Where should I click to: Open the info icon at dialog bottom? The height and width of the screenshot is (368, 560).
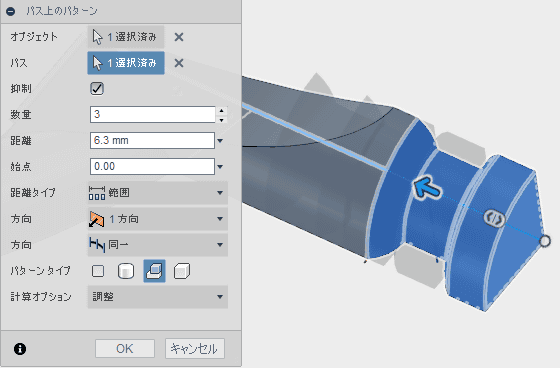tap(20, 349)
